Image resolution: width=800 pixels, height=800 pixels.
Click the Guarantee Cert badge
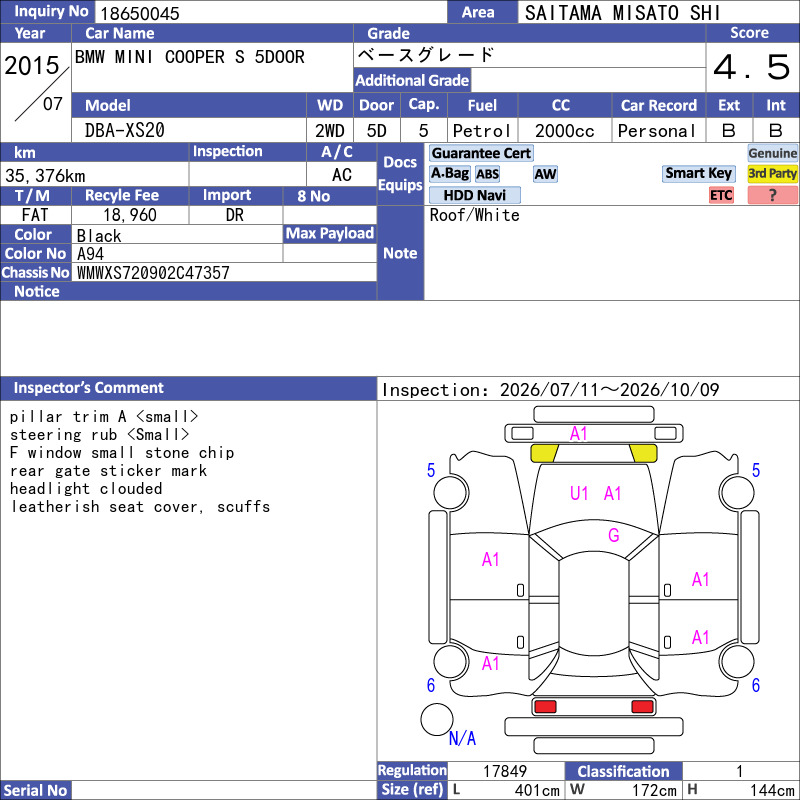tap(481, 153)
